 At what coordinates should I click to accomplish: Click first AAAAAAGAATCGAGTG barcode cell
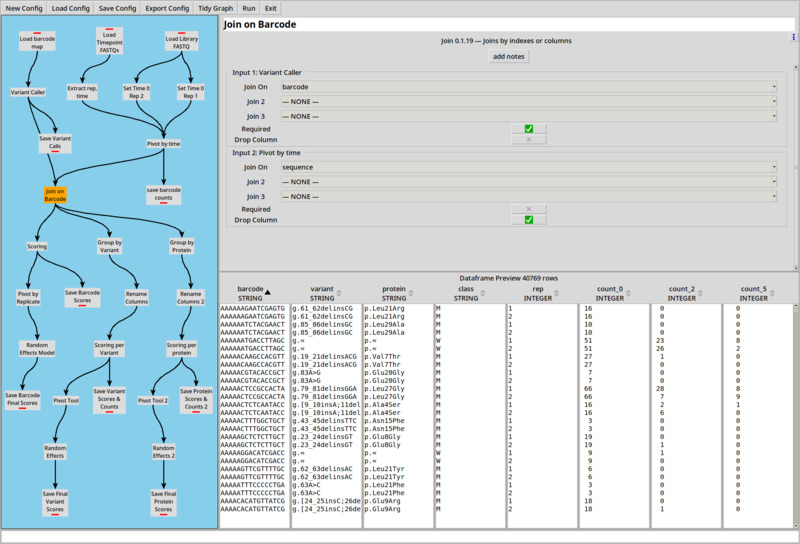(x=253, y=308)
